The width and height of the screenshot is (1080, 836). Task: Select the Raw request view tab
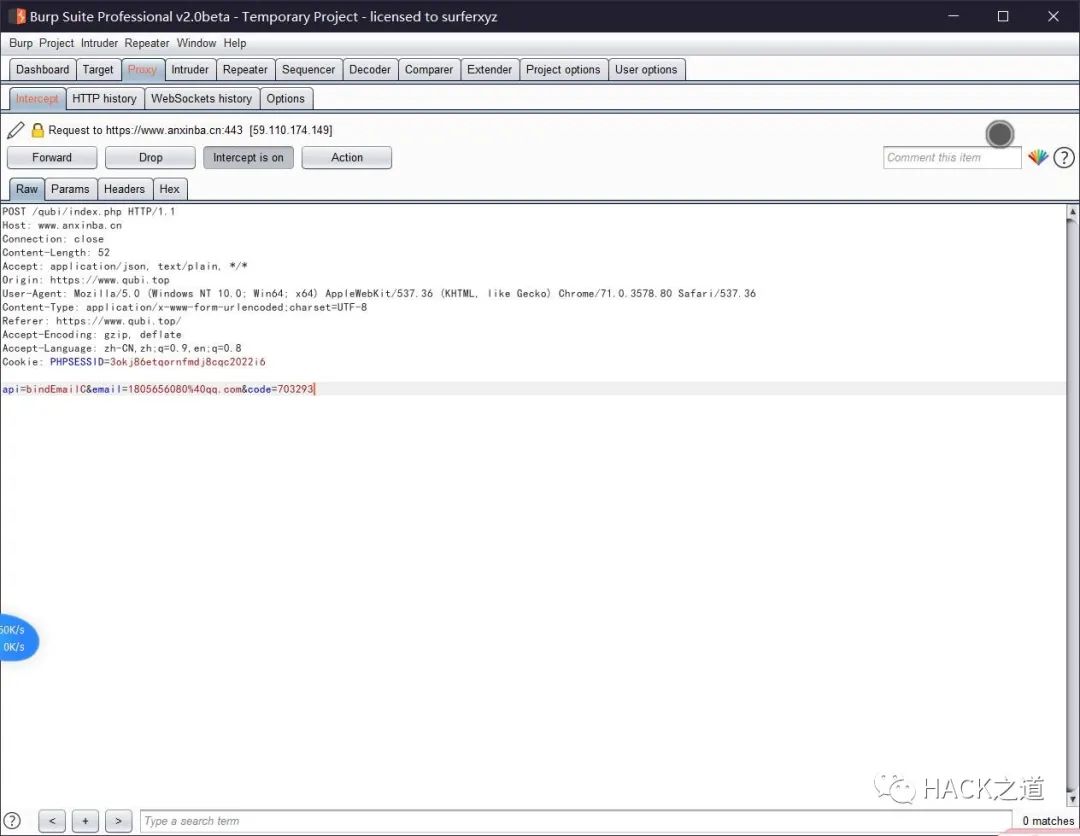tap(27, 189)
